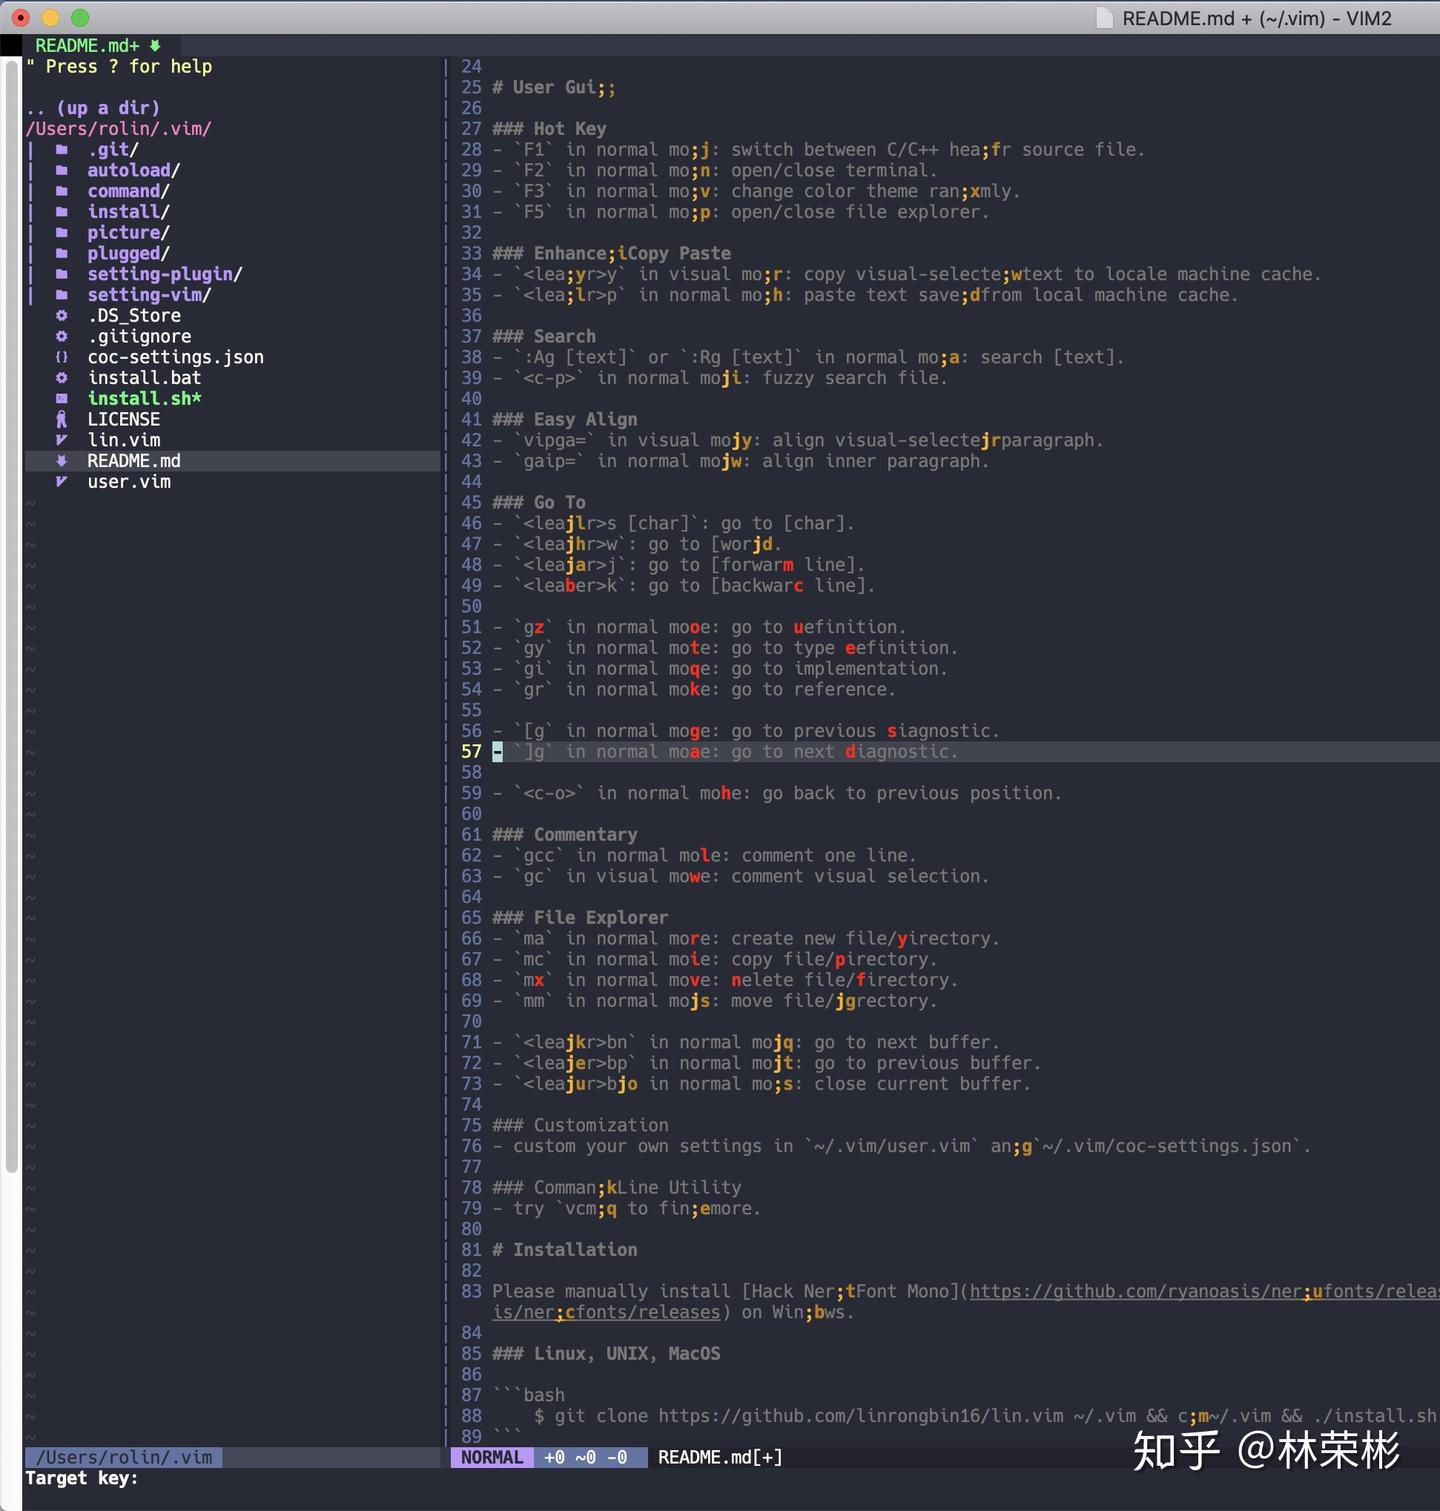
Task: Expand the command/ directory
Action: (127, 191)
